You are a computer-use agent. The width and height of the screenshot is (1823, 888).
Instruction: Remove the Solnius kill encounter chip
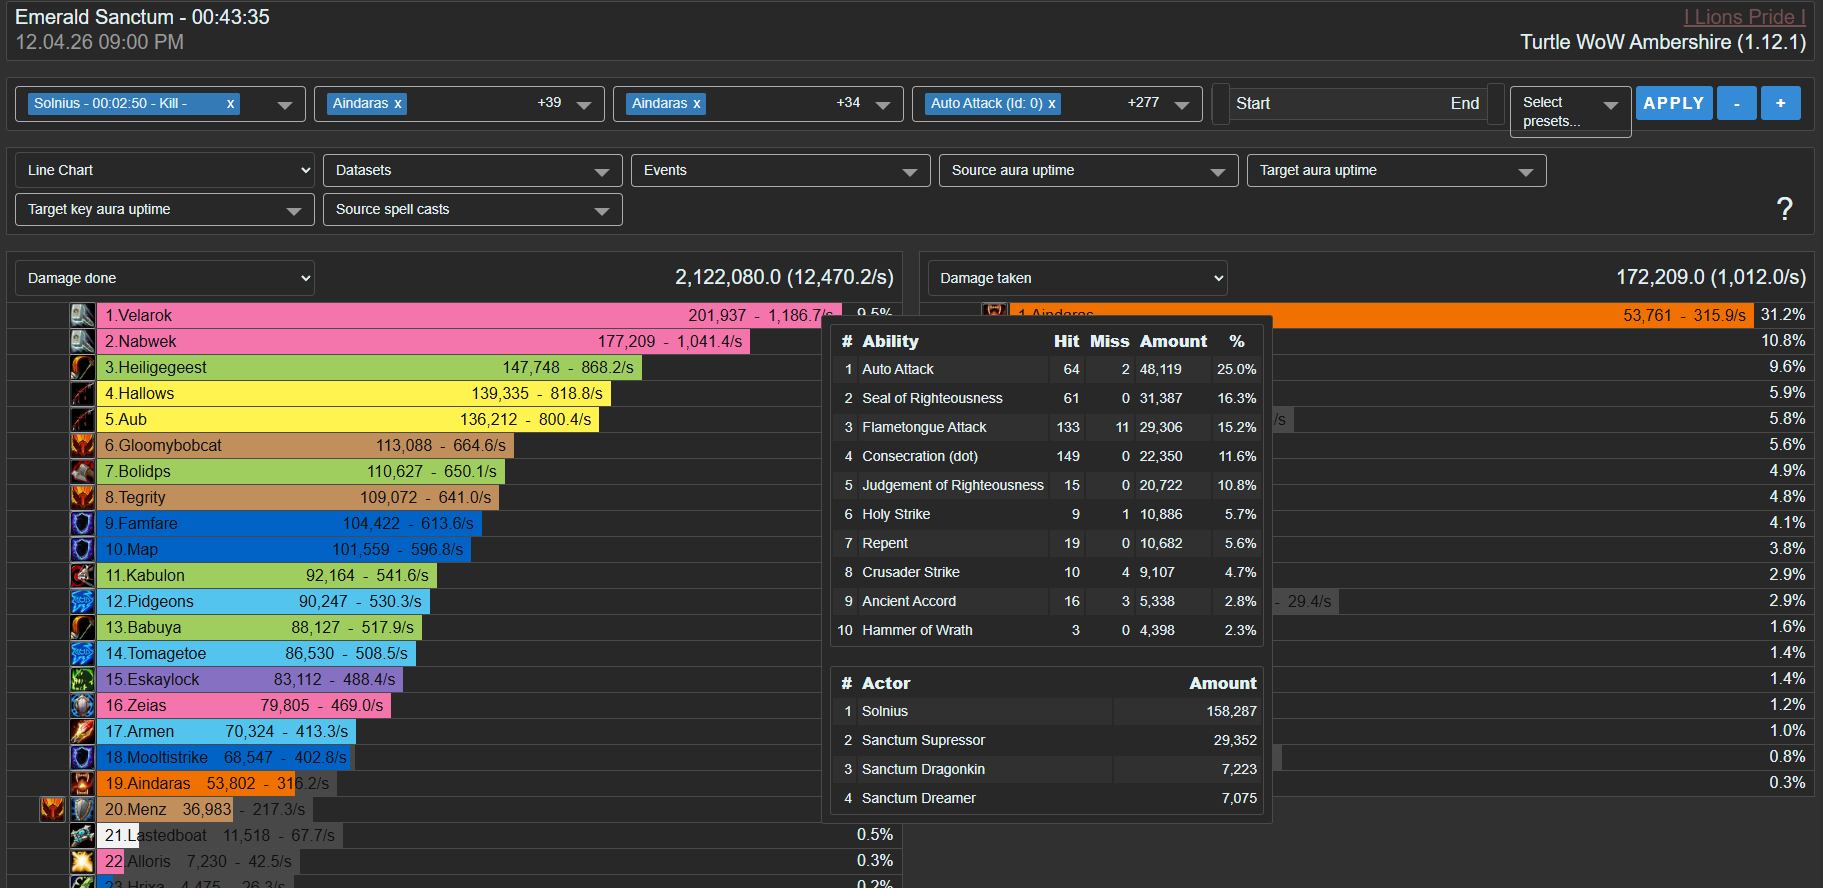coord(230,104)
